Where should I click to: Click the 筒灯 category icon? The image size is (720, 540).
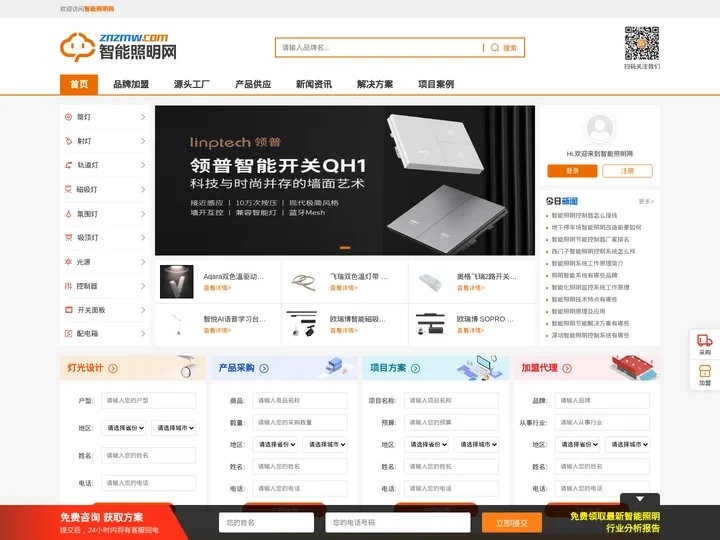[68, 117]
